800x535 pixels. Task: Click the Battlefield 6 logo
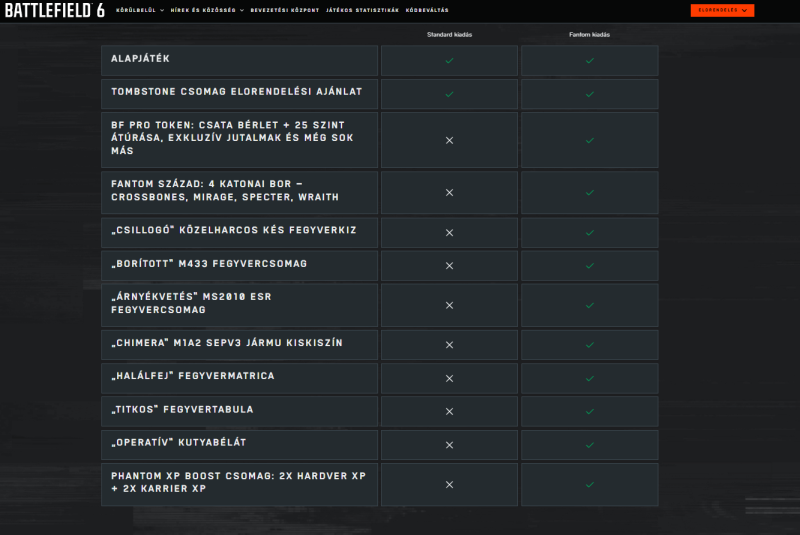pyautogui.click(x=55, y=10)
